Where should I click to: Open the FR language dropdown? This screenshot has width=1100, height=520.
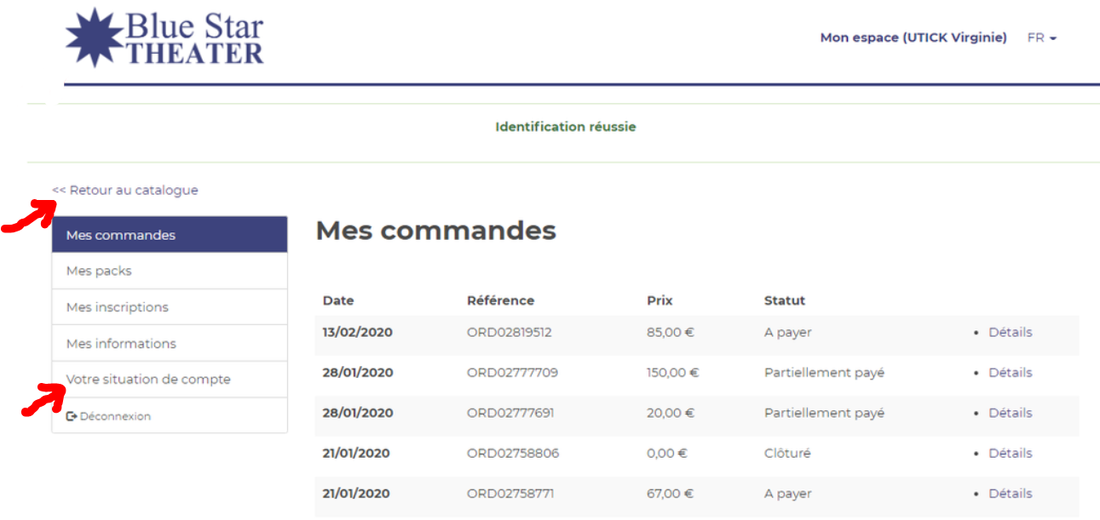coord(1041,38)
